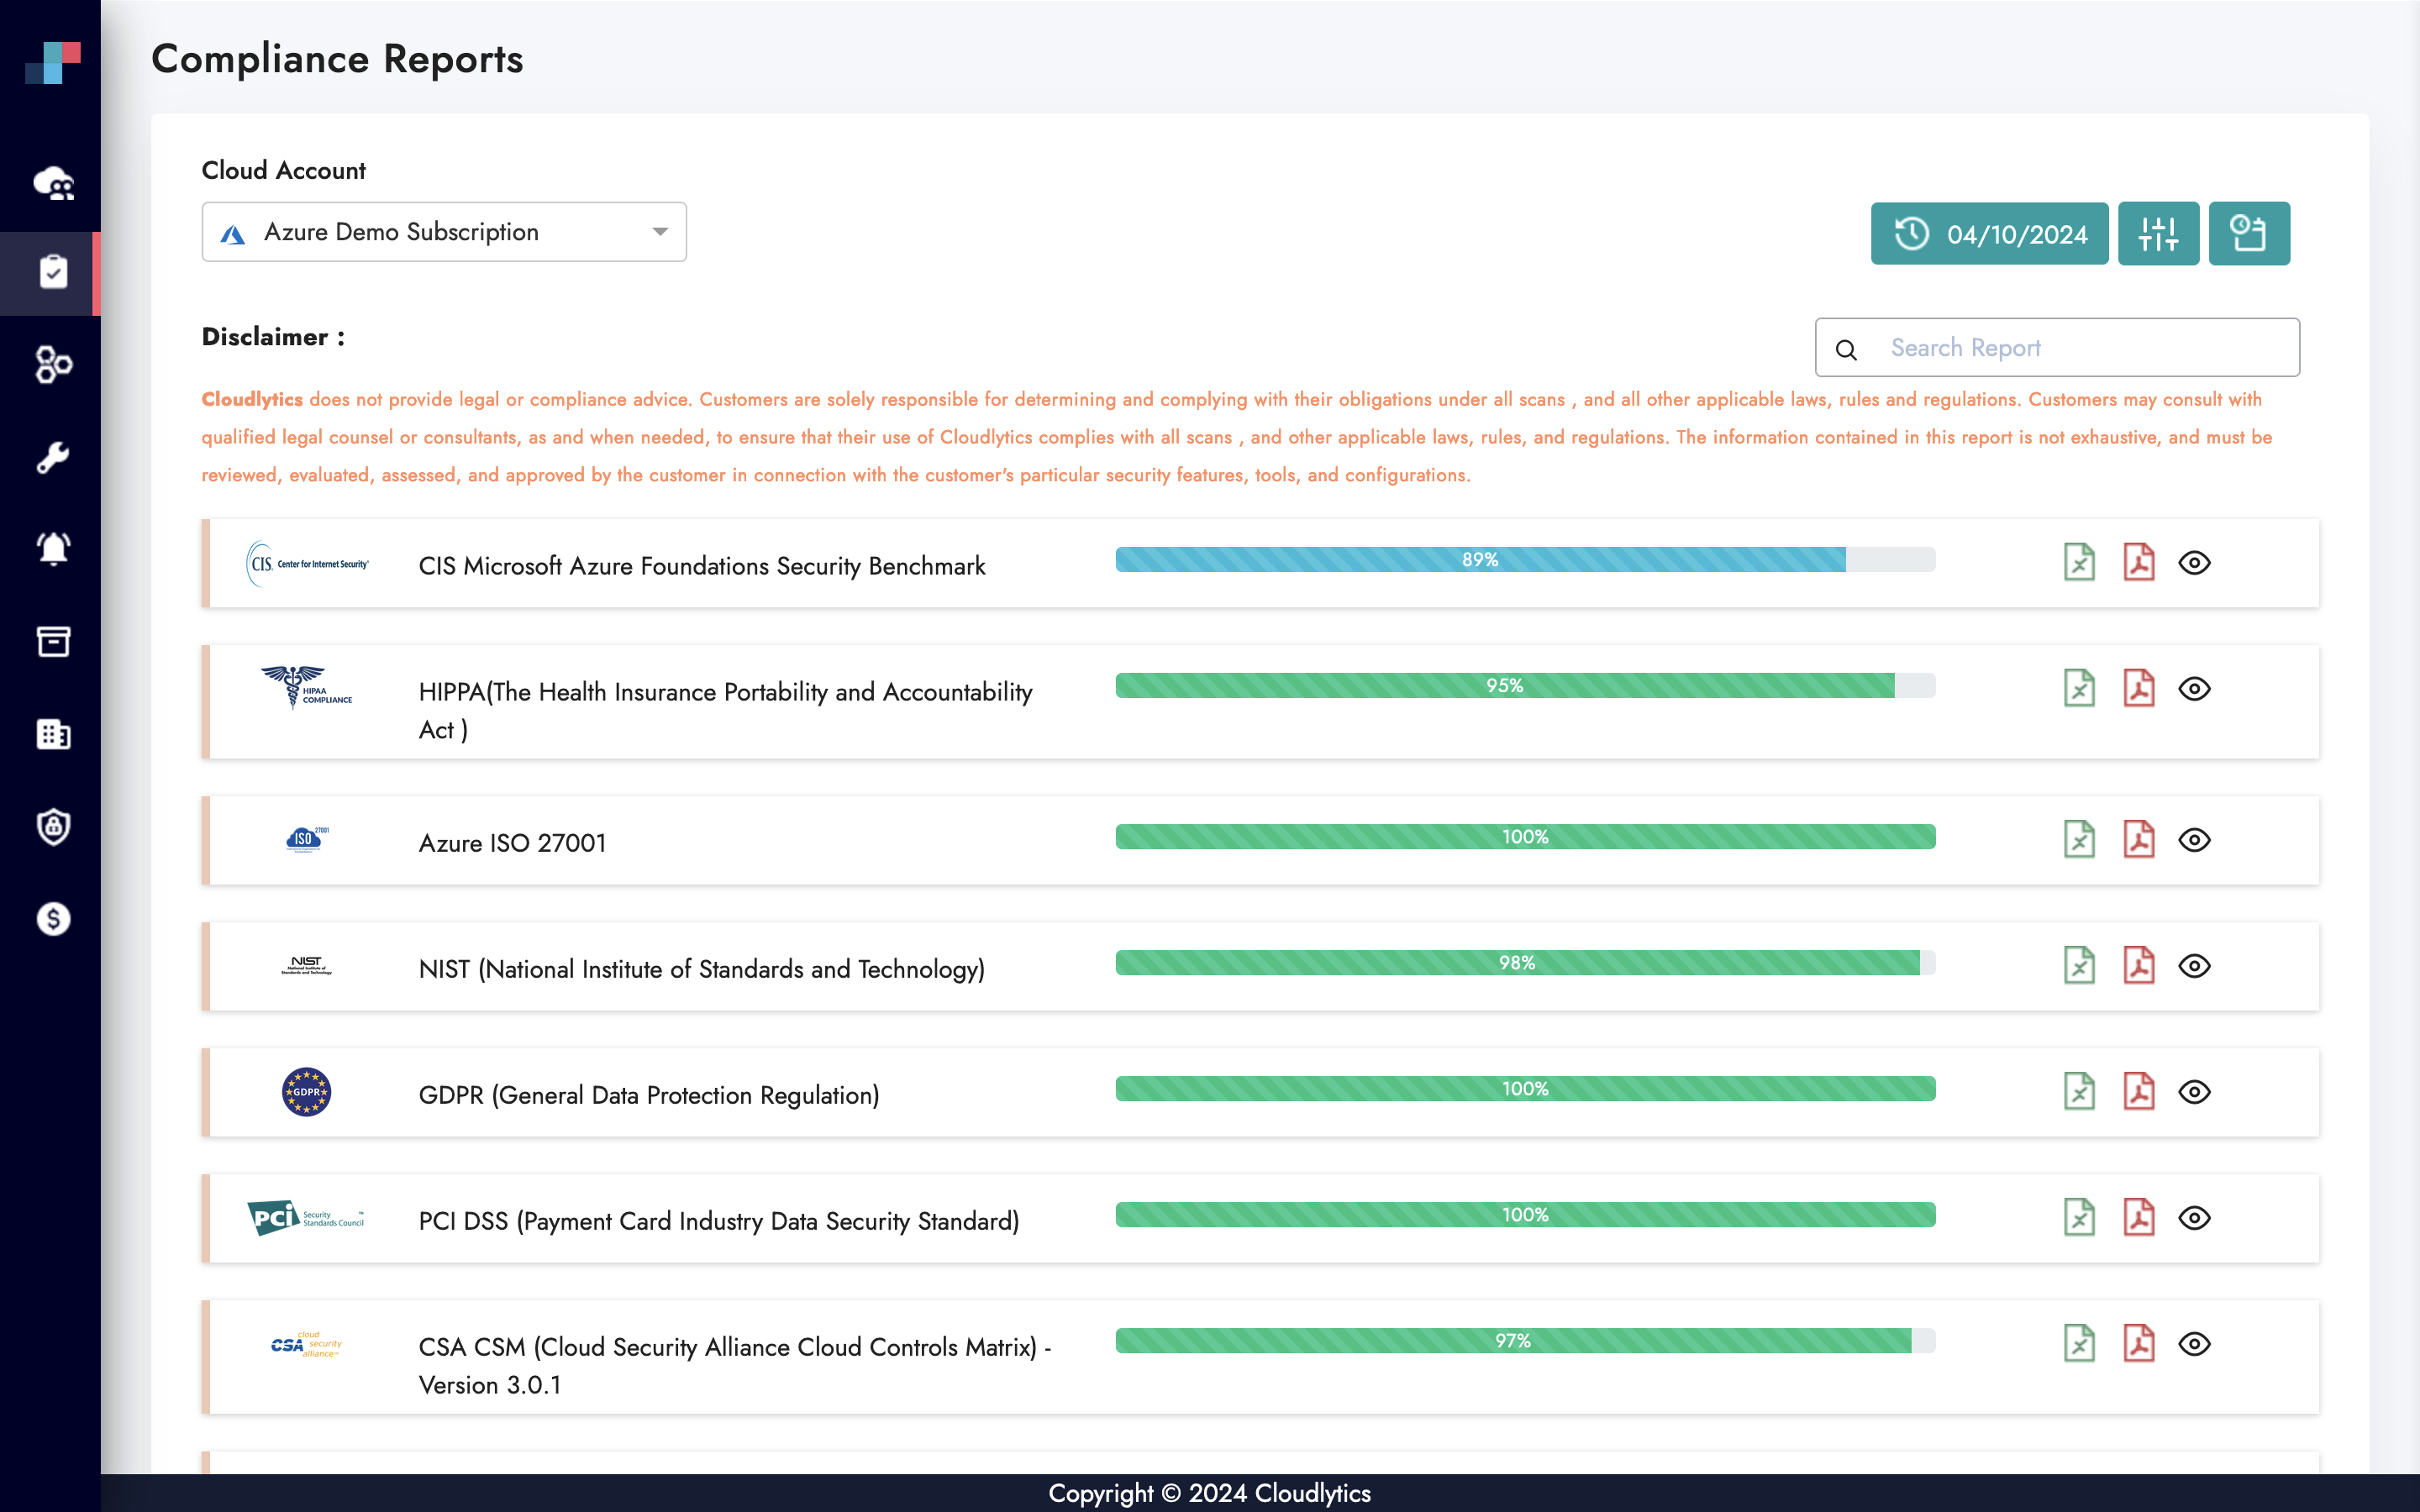Export Azure ISO 27001 report as PDF
This screenshot has width=2420, height=1512.
[x=2138, y=839]
